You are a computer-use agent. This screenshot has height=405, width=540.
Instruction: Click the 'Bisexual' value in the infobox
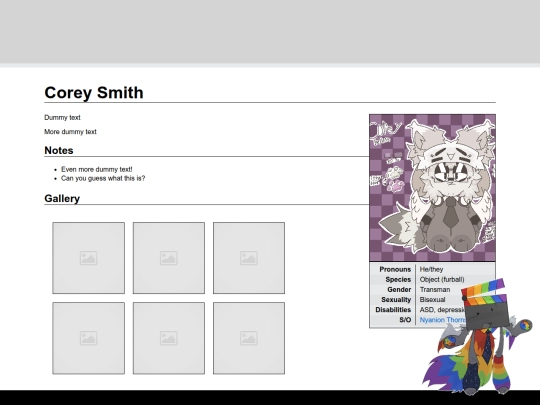point(432,300)
